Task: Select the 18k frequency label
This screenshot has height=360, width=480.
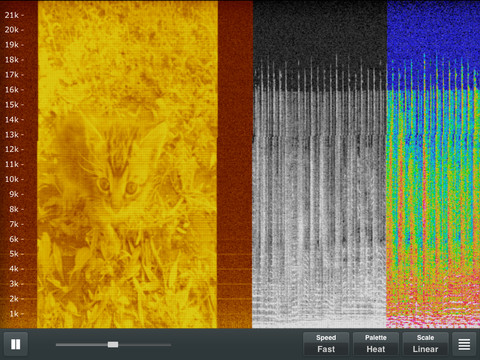Action: click(12, 60)
